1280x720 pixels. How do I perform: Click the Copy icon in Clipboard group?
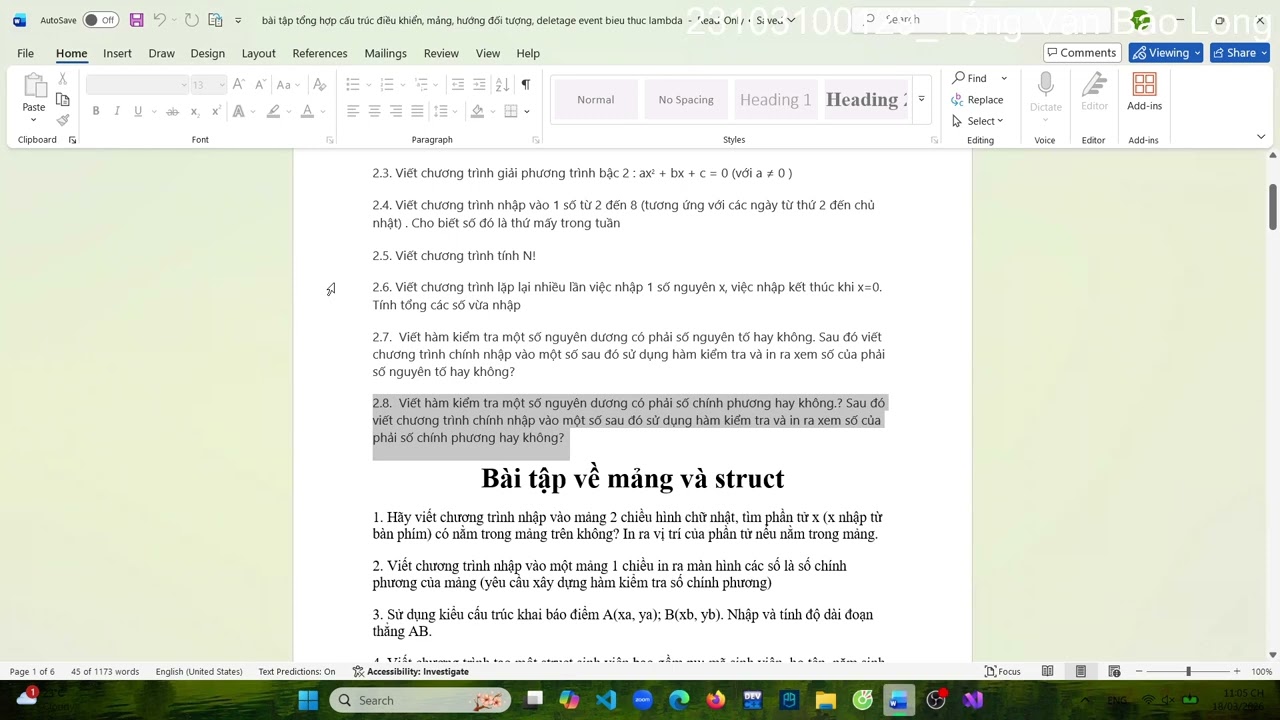63,99
